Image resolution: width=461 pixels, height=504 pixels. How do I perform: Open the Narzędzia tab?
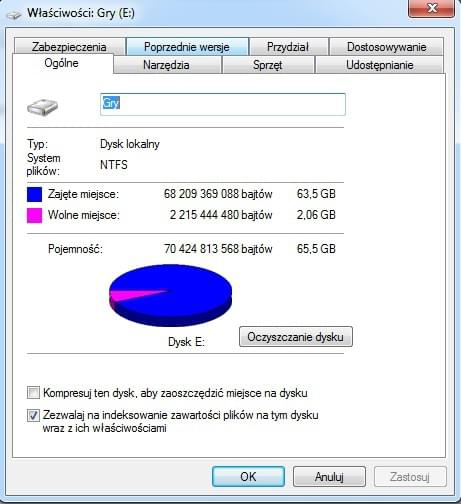coord(166,65)
